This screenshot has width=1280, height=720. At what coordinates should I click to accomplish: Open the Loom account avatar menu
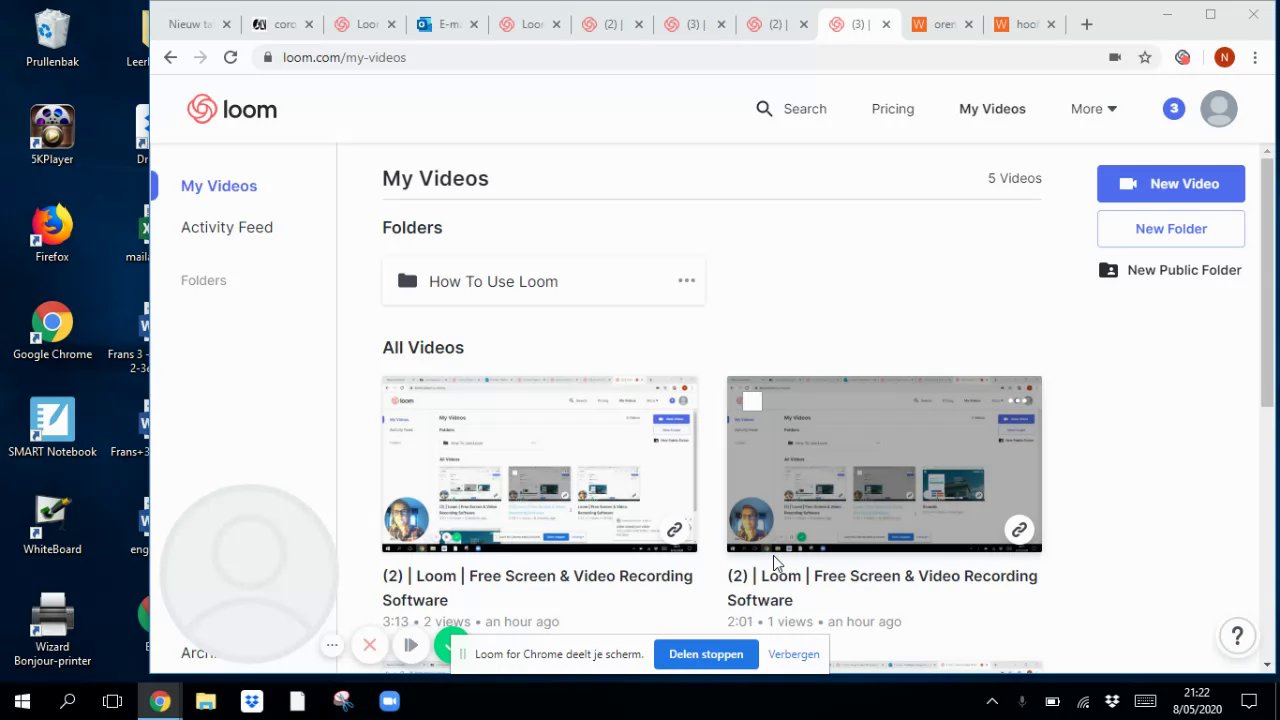[x=1218, y=109]
